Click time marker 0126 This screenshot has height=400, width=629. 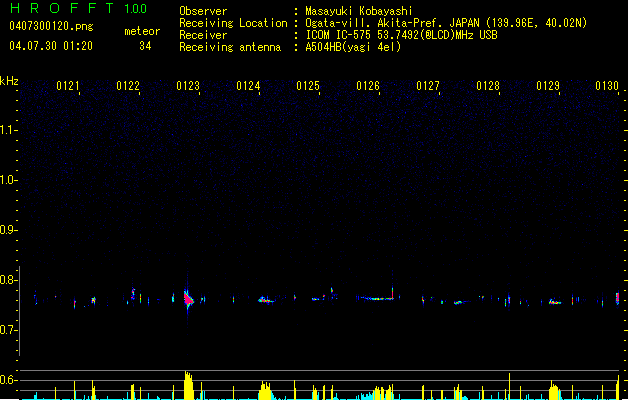[368, 86]
